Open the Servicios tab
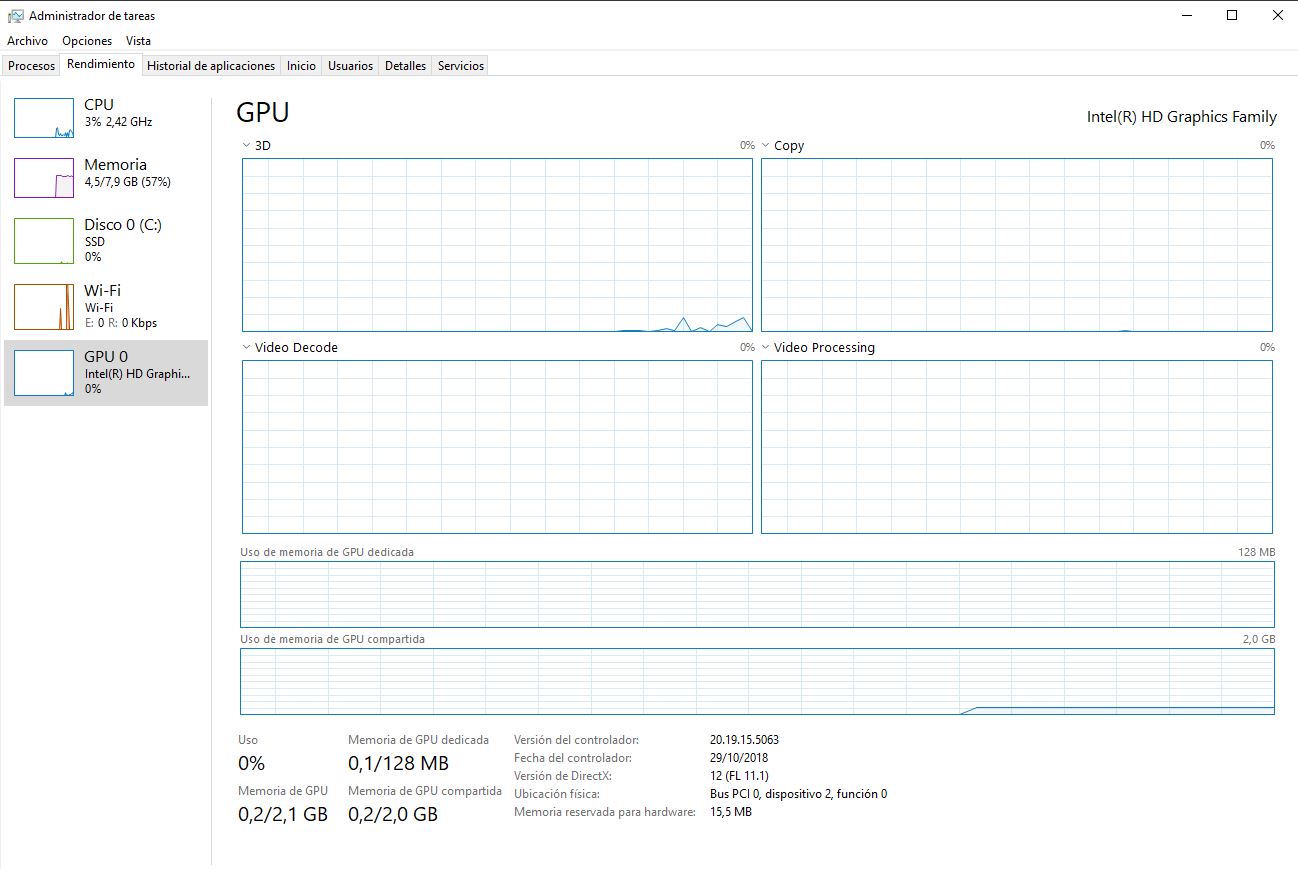 click(461, 66)
